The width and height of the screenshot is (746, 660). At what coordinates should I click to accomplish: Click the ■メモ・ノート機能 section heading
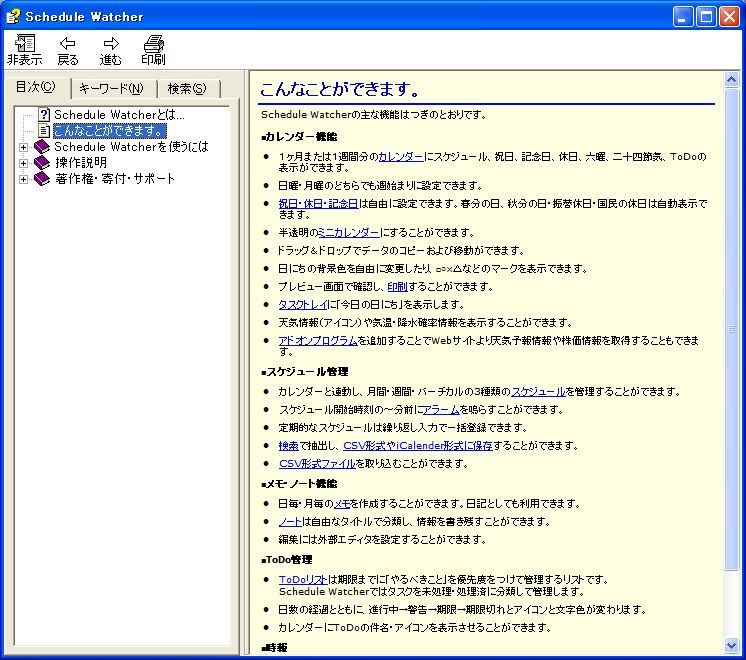(299, 484)
